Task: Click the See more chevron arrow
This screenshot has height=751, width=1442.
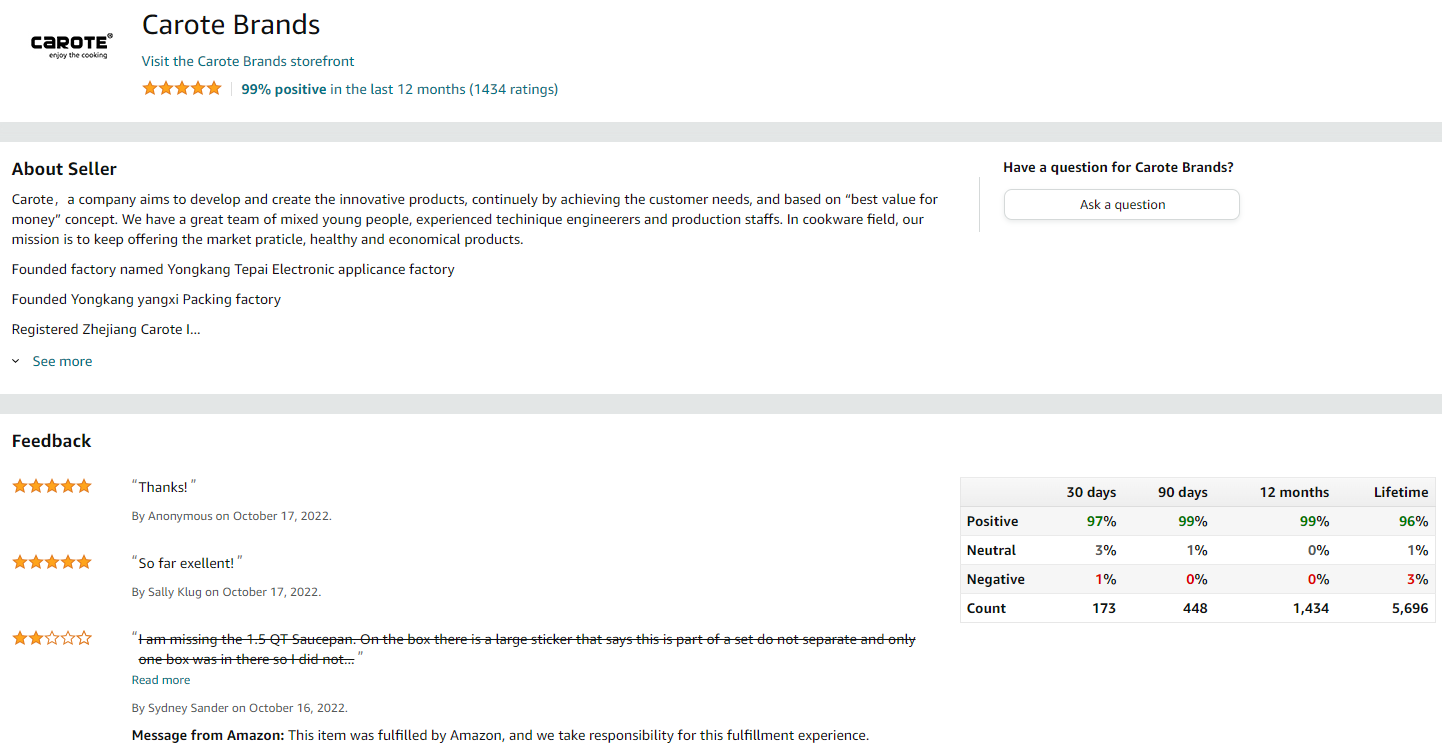Action: point(16,362)
